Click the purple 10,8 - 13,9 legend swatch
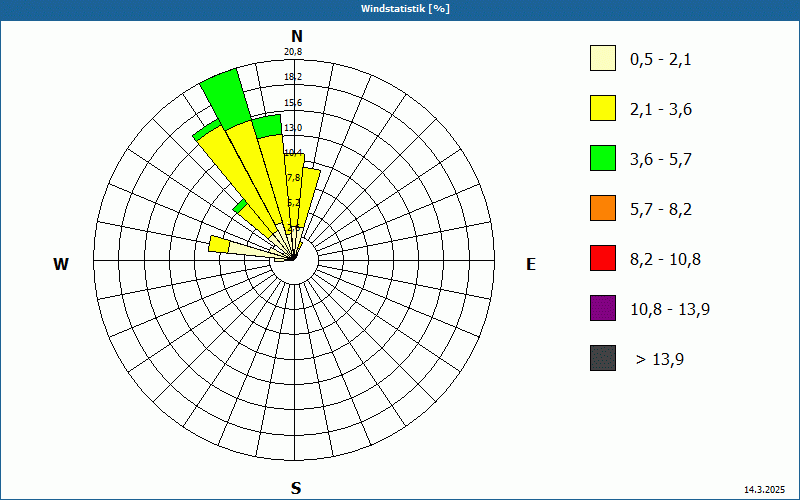 603,308
